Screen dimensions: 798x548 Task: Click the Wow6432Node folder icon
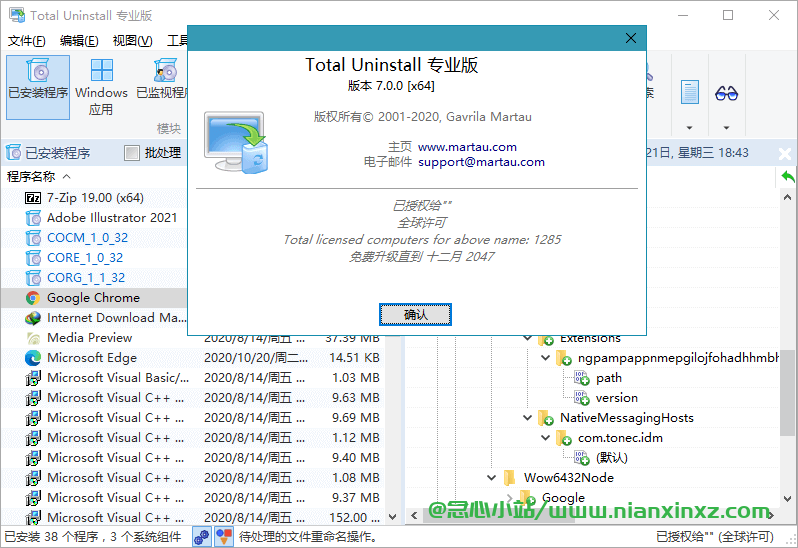509,478
